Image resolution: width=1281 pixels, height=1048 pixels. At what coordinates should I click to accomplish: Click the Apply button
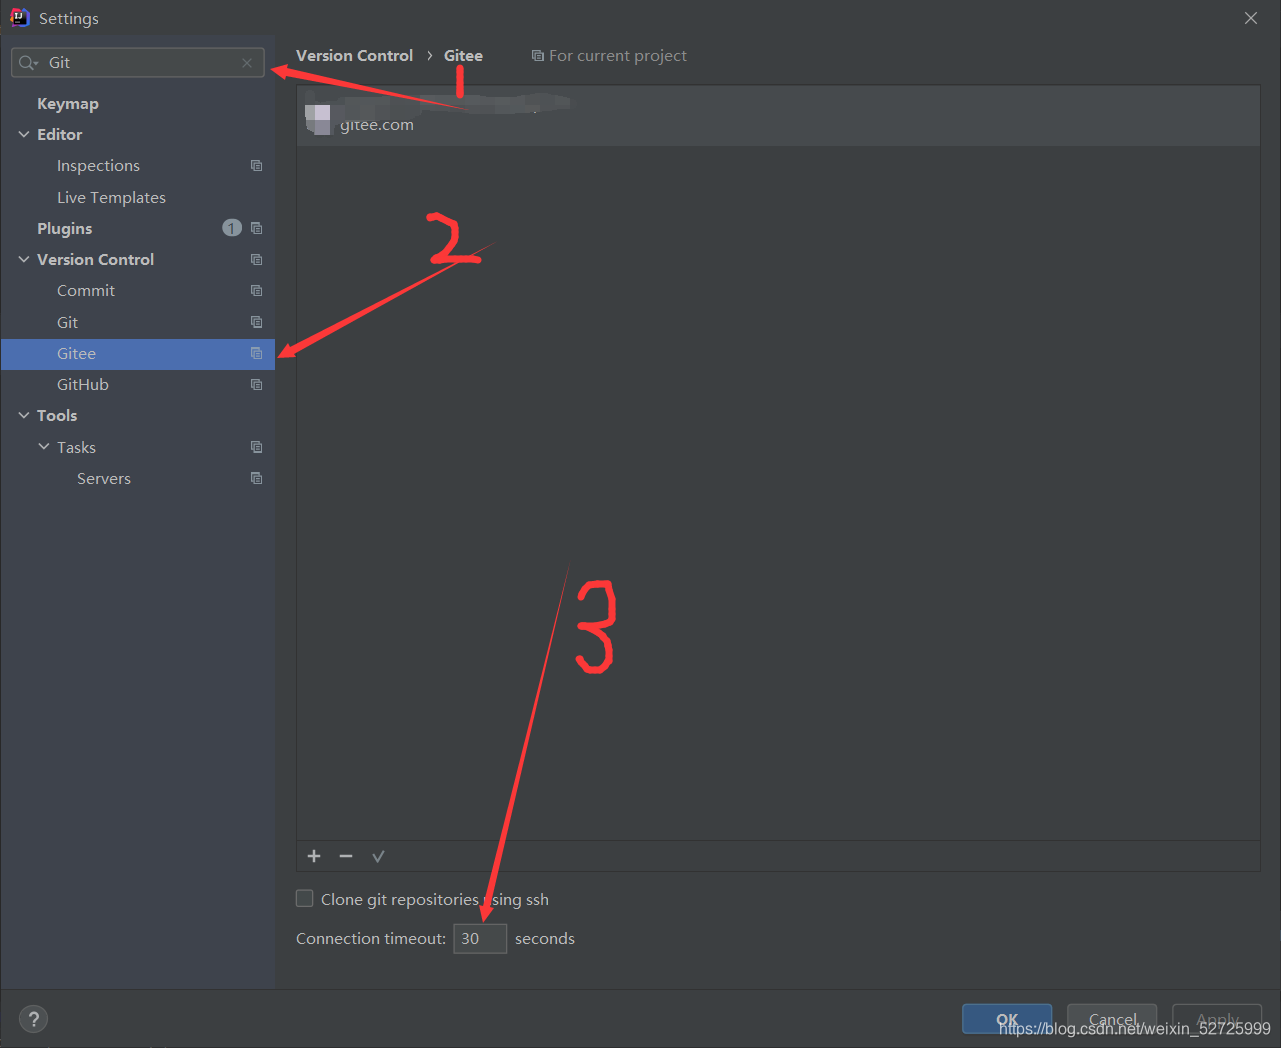click(x=1217, y=1019)
